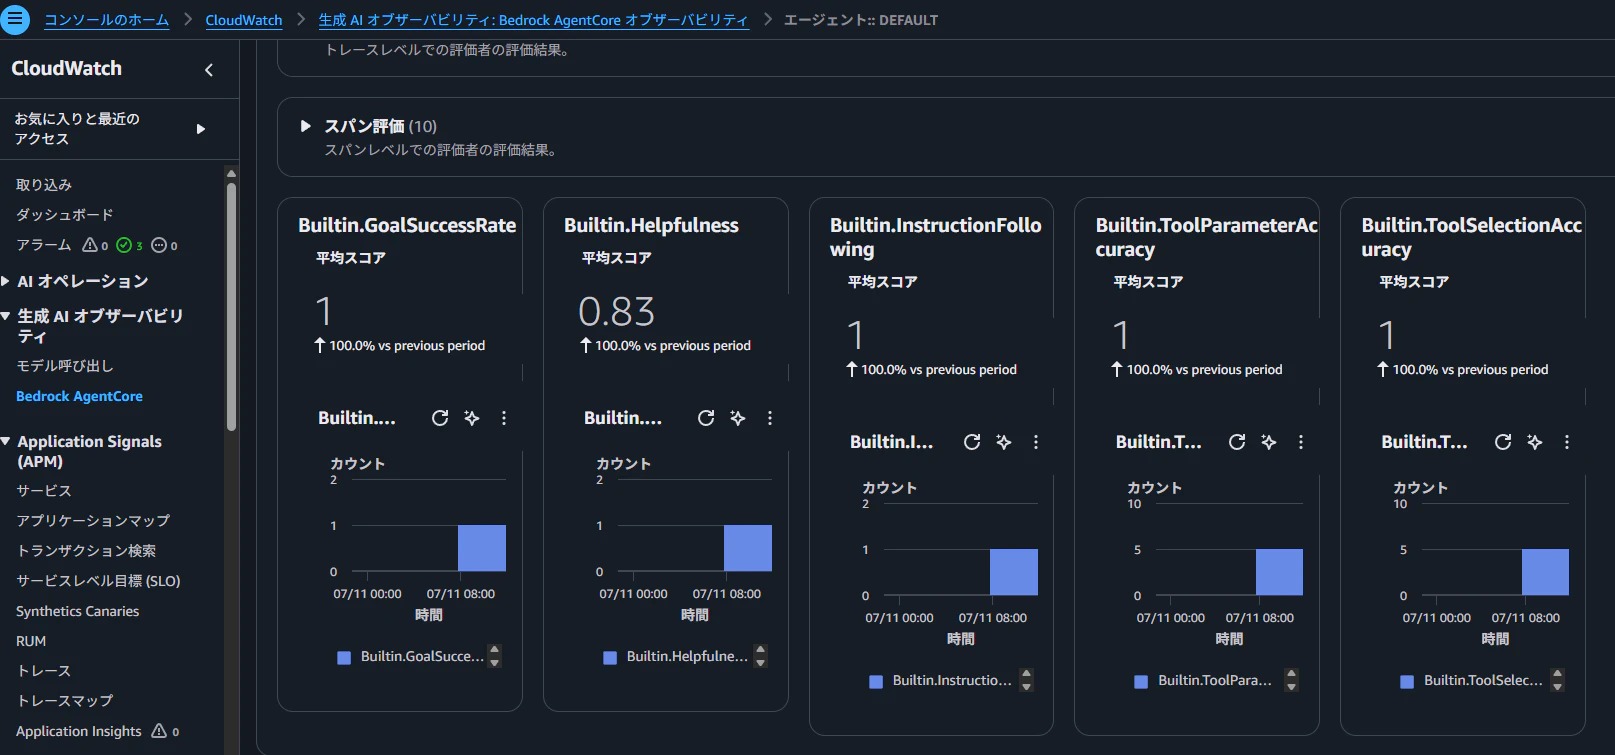
Task: Open three-dot menu on GoalSuccessRate widget
Action: click(504, 418)
